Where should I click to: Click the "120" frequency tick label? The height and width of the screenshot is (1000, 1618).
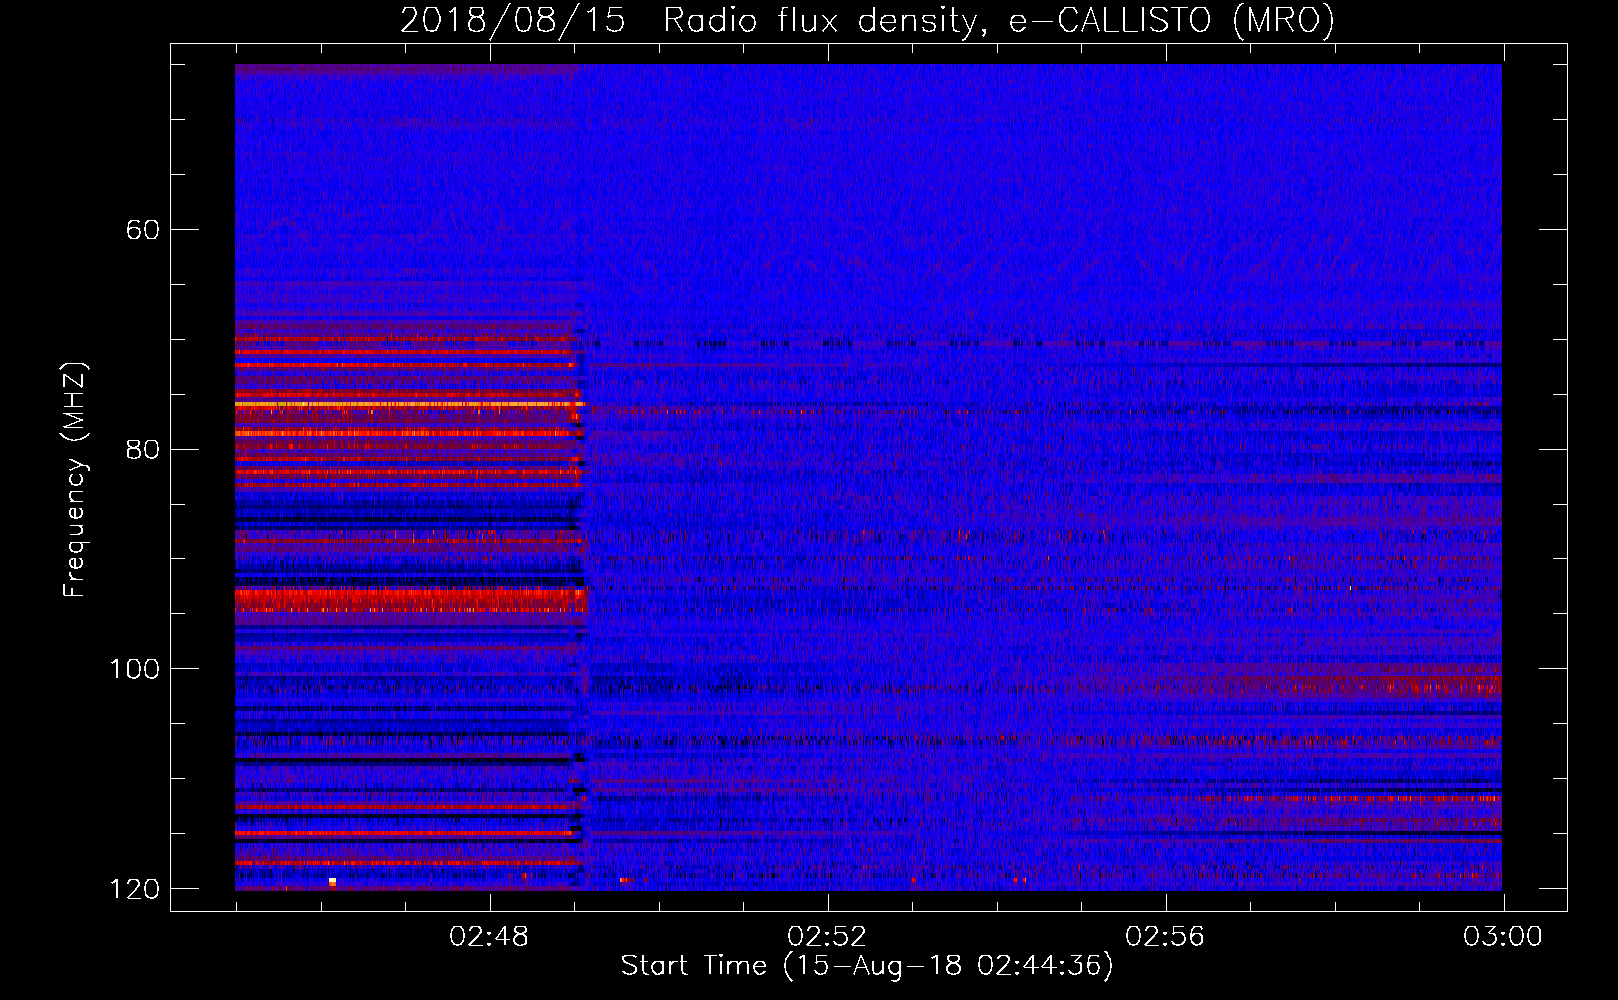134,889
